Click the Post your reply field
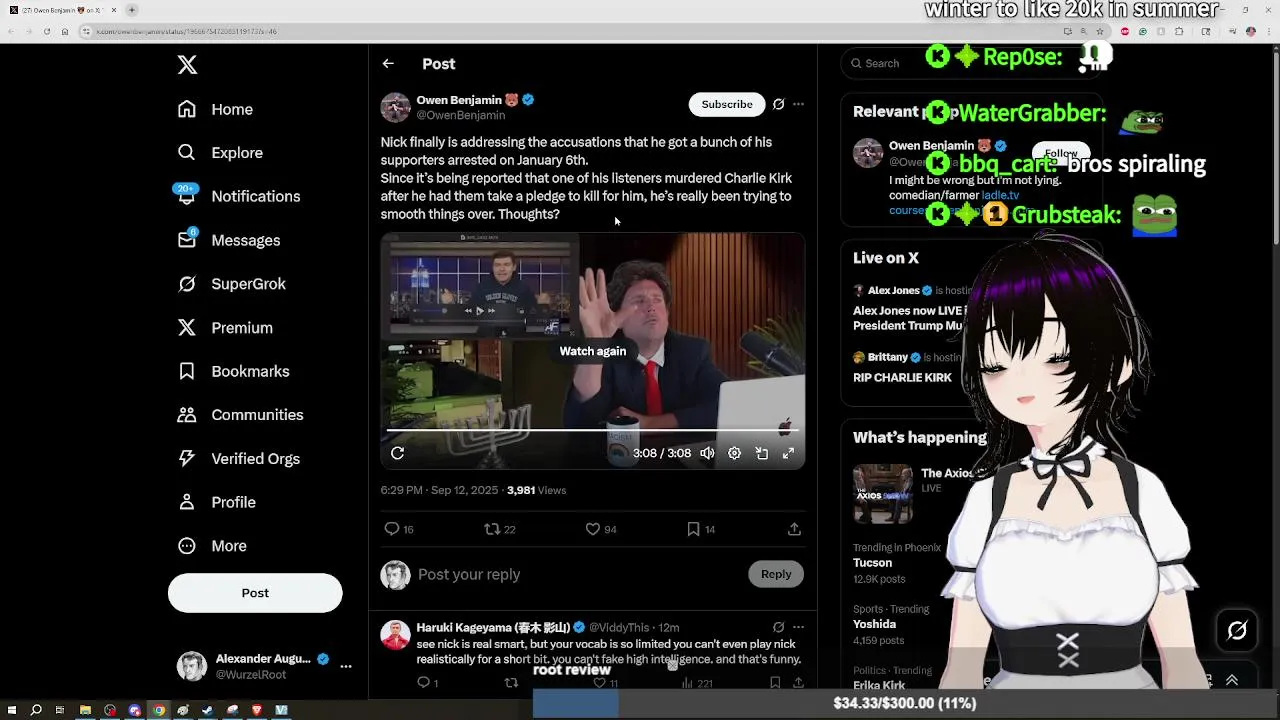Viewport: 1280px width, 720px height. click(578, 574)
